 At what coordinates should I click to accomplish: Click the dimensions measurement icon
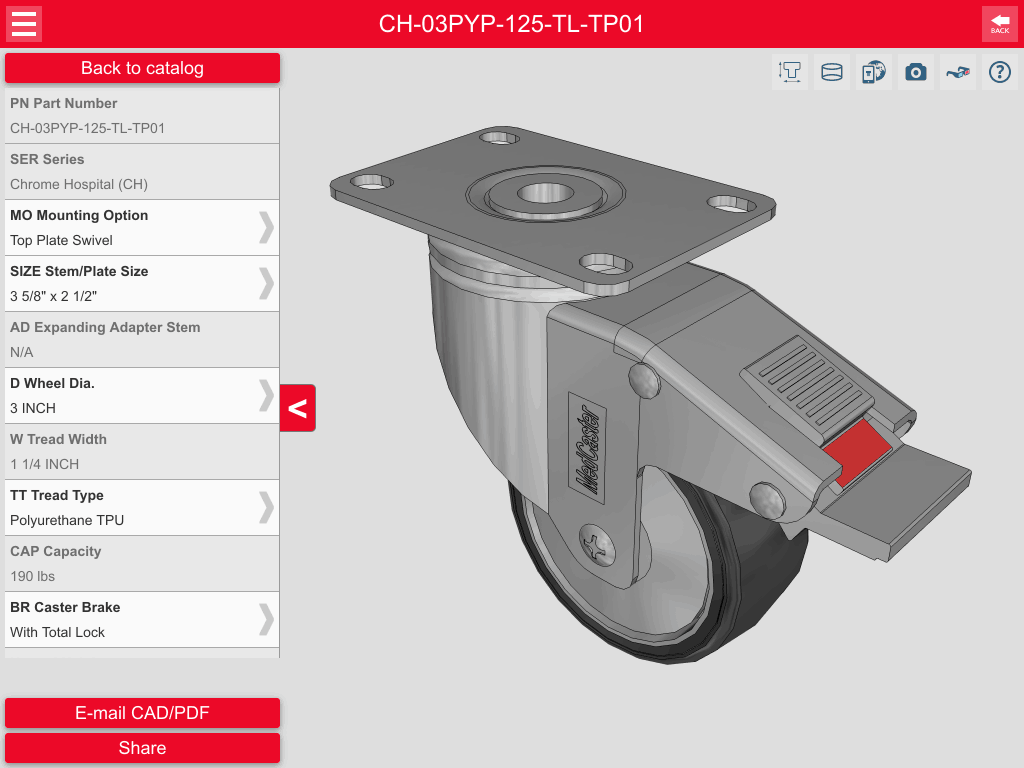coord(789,71)
